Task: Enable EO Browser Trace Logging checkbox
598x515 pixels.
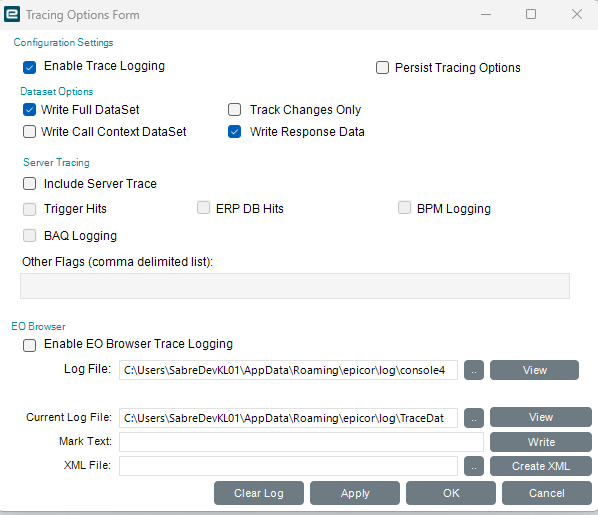Action: 29,345
